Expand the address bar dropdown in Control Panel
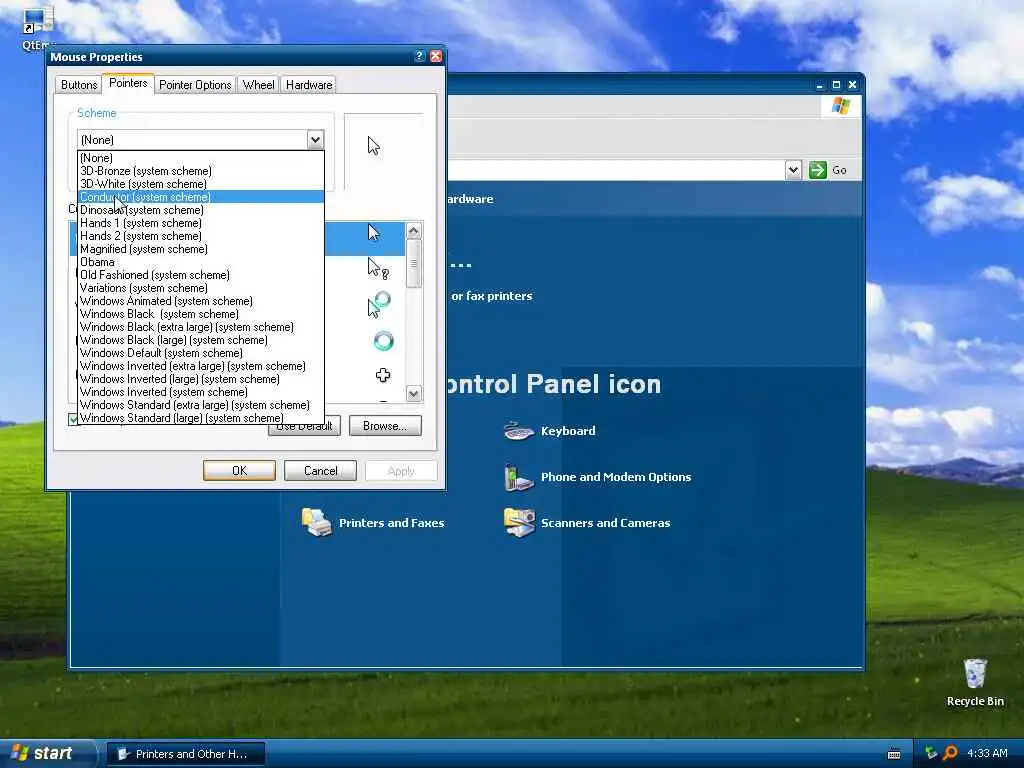 [x=793, y=170]
